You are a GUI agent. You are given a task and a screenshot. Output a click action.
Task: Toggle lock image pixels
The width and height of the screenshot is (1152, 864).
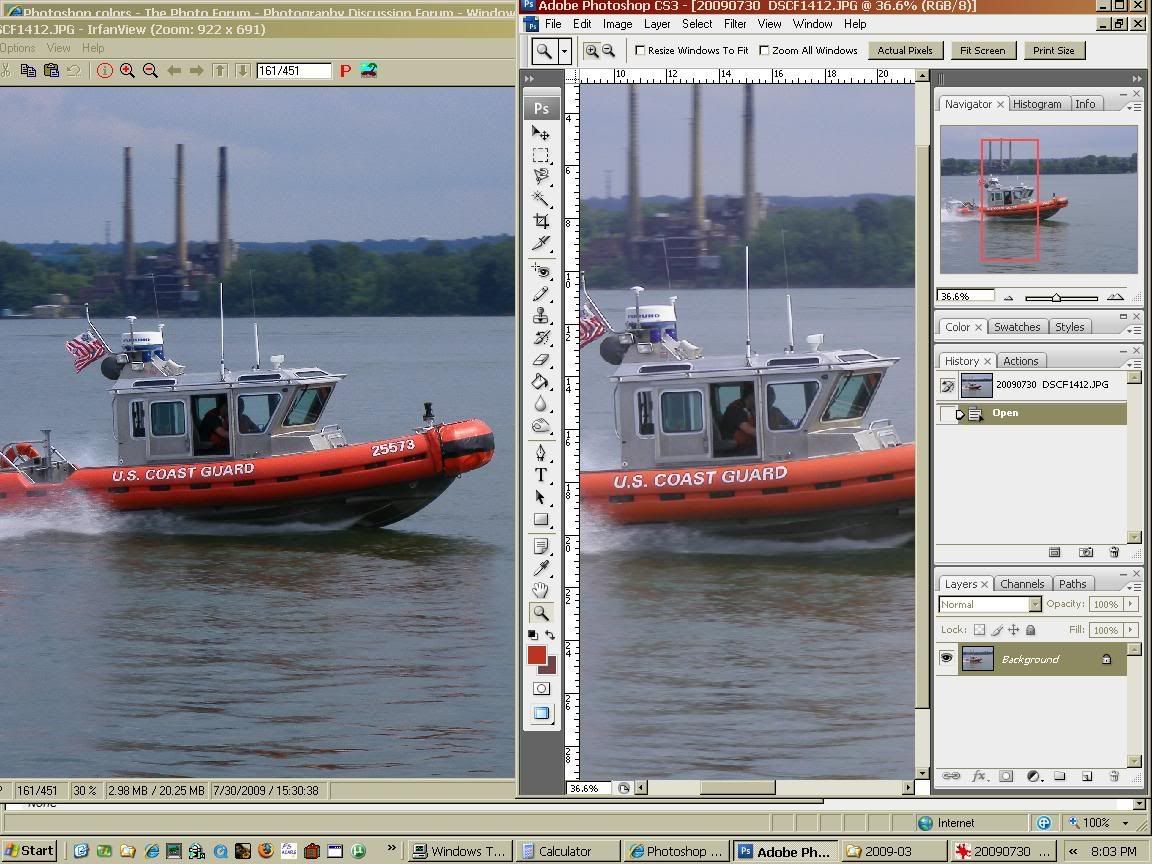pos(997,630)
